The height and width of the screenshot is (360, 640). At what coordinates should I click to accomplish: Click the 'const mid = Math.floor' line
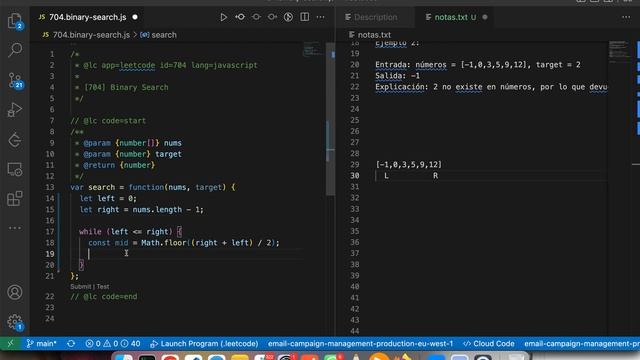pos(184,243)
